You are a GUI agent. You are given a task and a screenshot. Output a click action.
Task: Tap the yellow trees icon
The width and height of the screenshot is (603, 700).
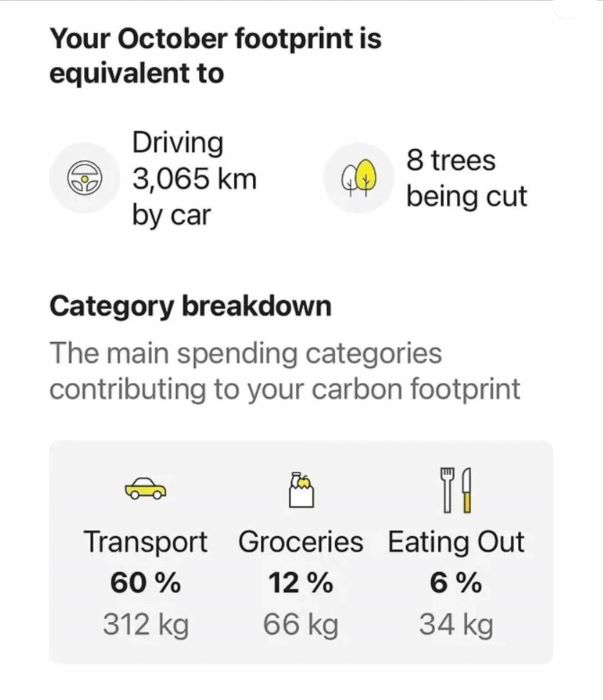359,178
